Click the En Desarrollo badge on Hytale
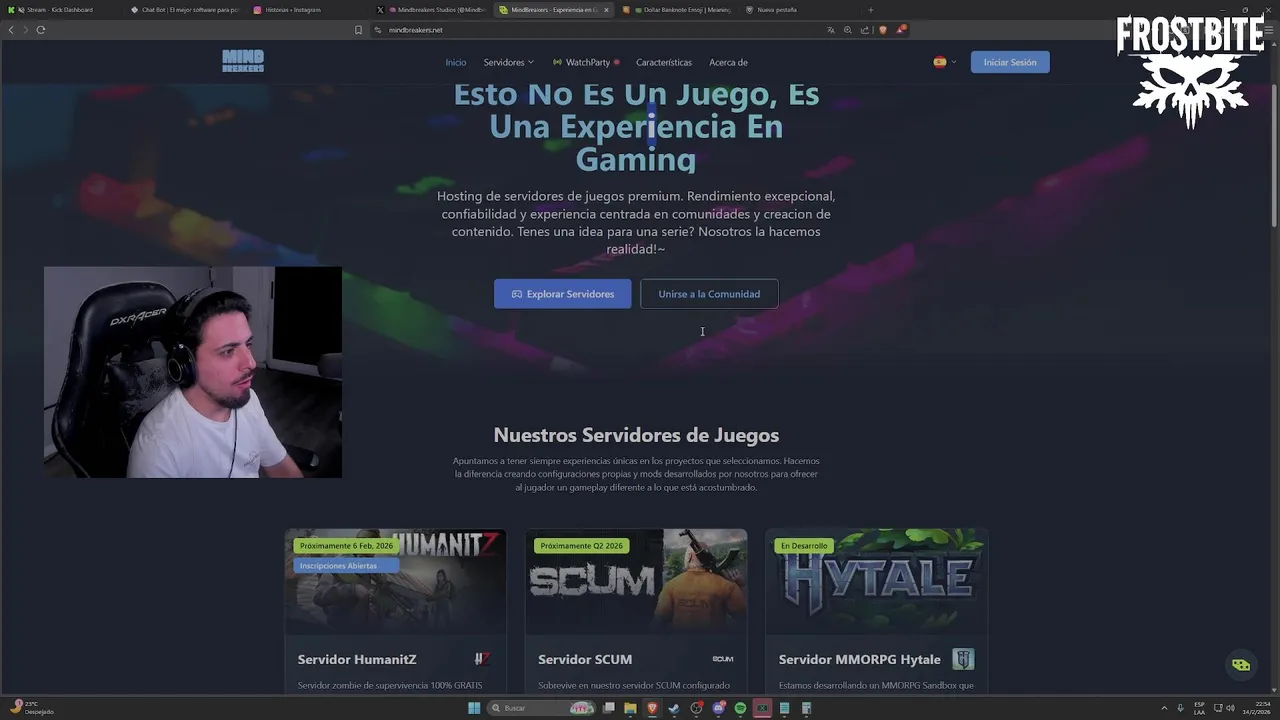Screen dimensions: 1280x720 pyautogui.click(x=804, y=546)
